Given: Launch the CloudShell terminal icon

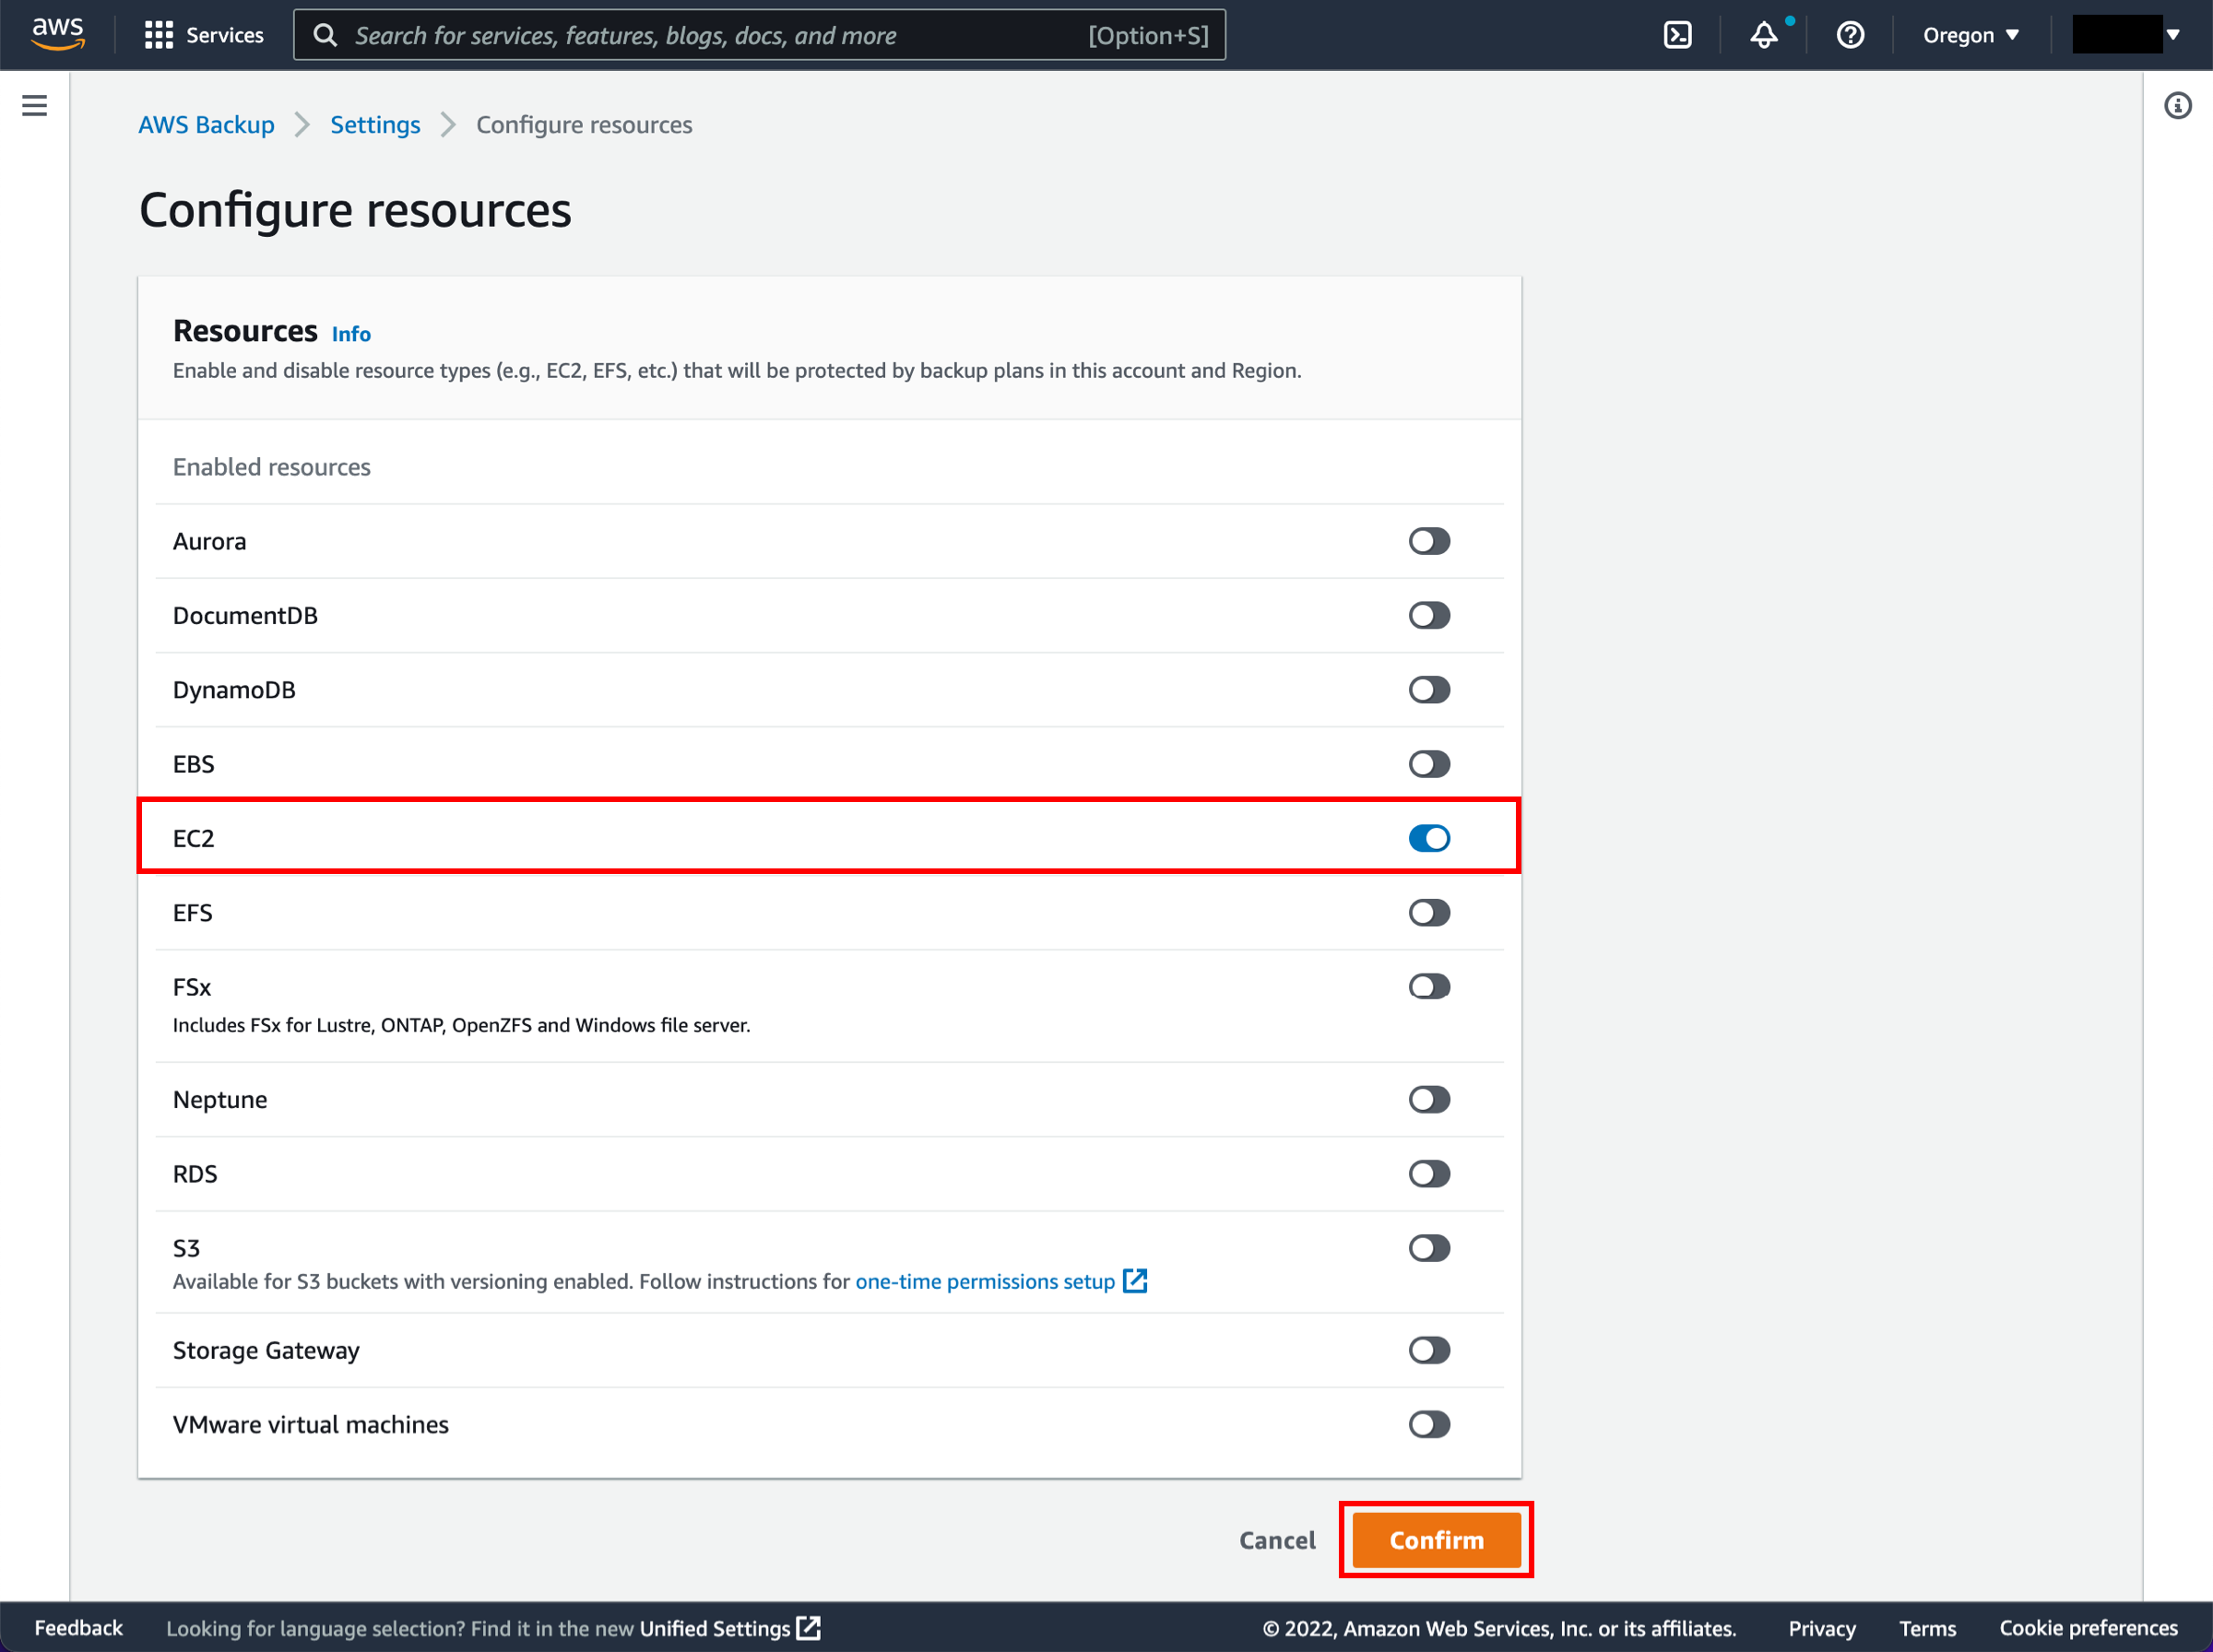Looking at the screenshot, I should 1677,35.
